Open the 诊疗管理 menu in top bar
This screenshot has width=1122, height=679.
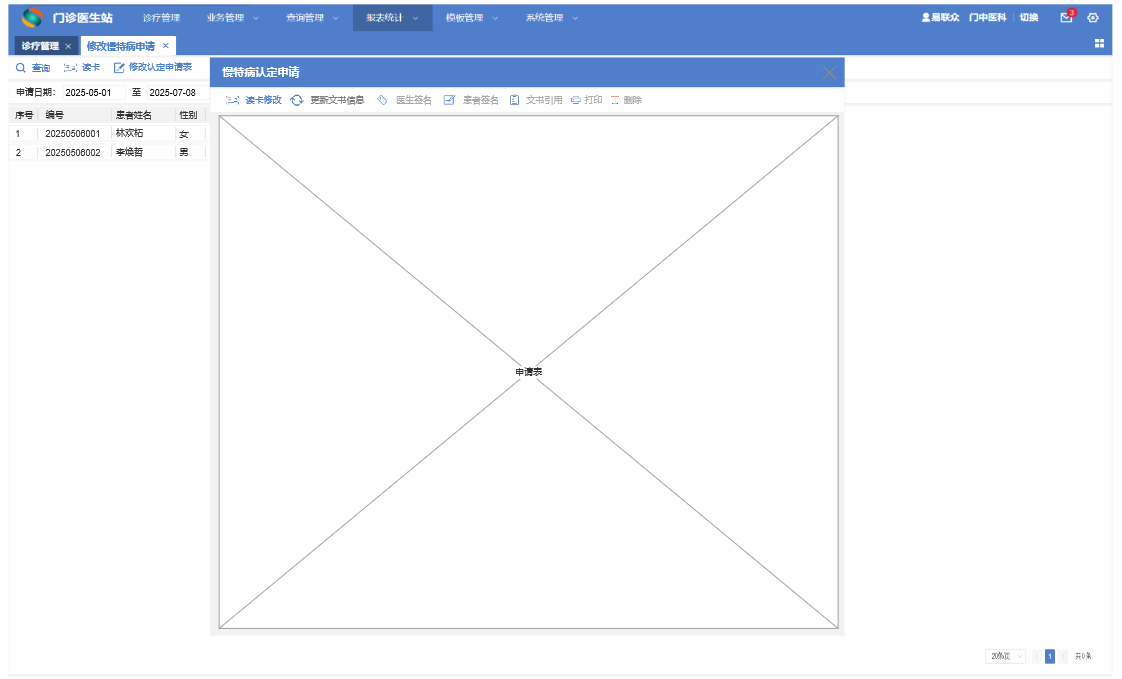click(161, 17)
